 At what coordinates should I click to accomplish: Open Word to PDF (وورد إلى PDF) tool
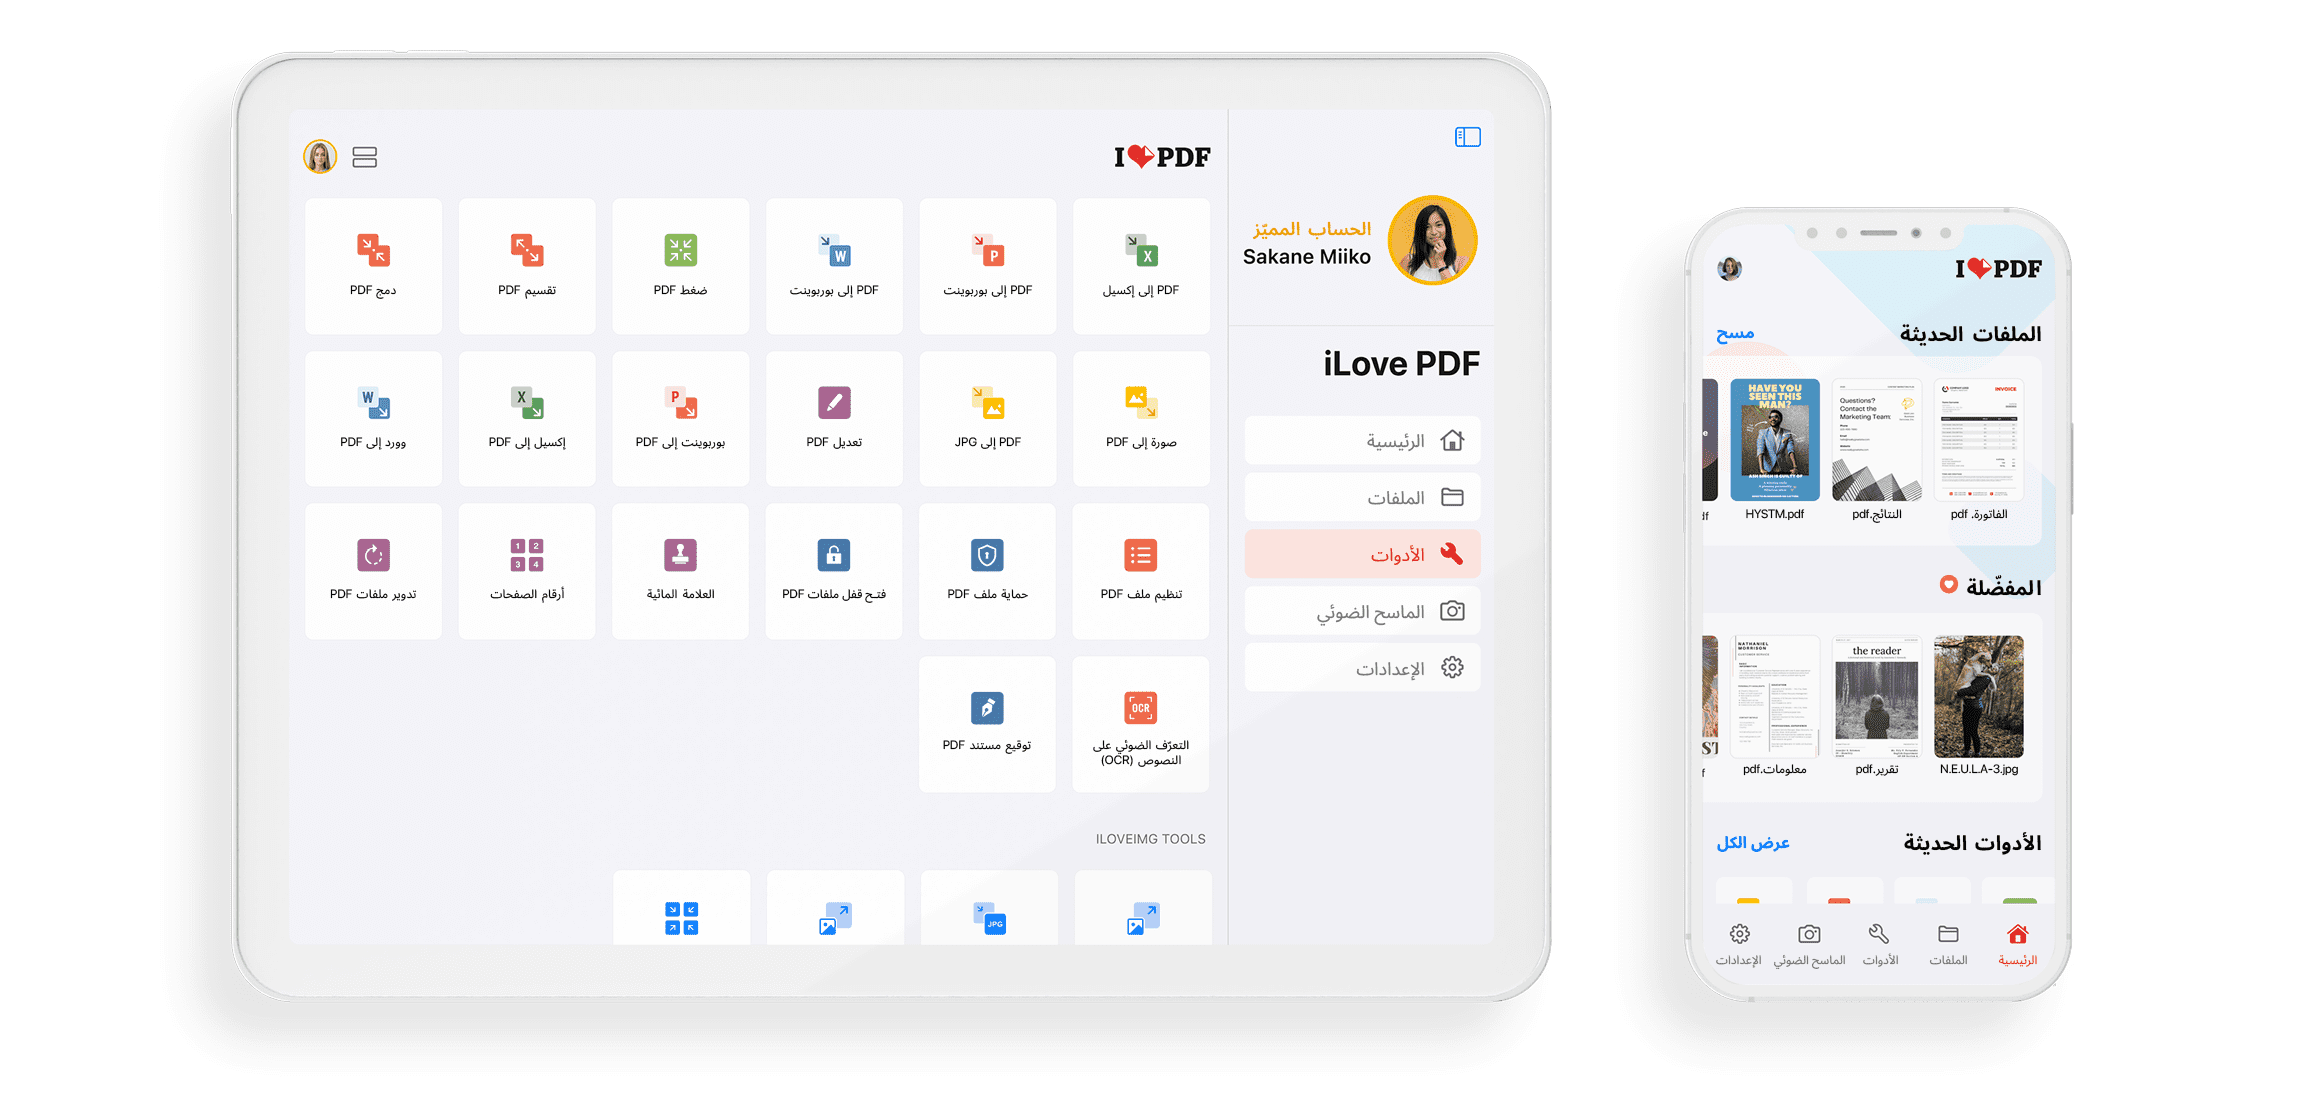coord(373,419)
